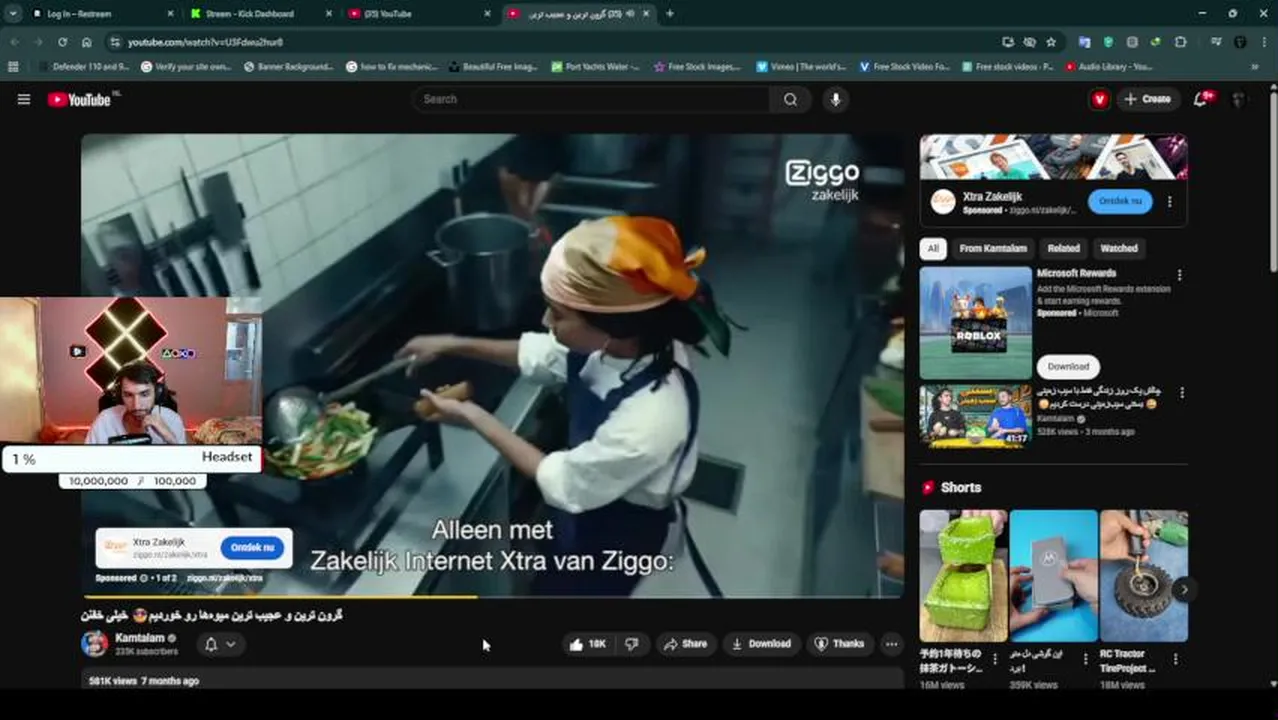Screen dimensions: 1278x720
Task: Start voice search with microphone icon
Action: click(x=835, y=99)
